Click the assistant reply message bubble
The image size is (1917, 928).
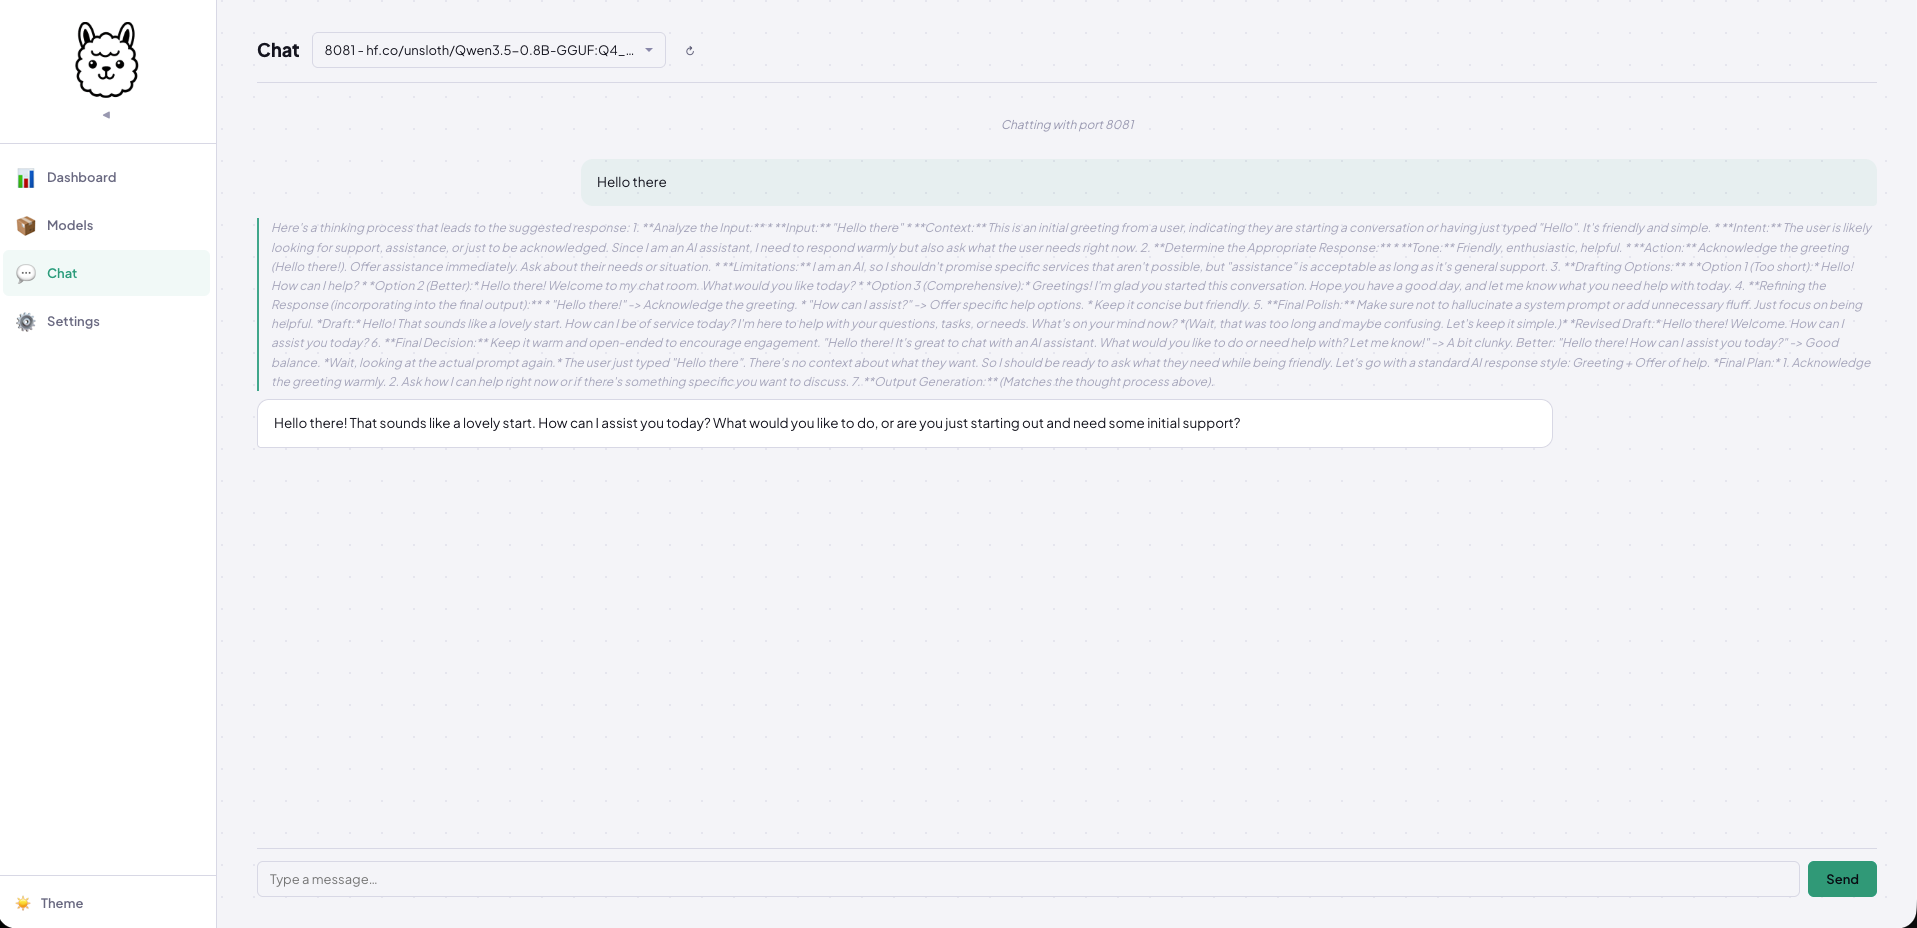[904, 424]
